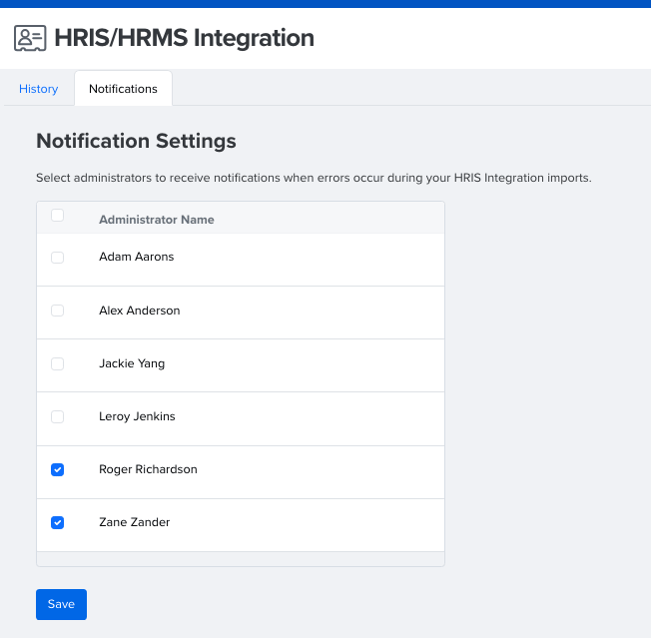
Task: Click the Alex Anderson name label
Action: pos(140,310)
